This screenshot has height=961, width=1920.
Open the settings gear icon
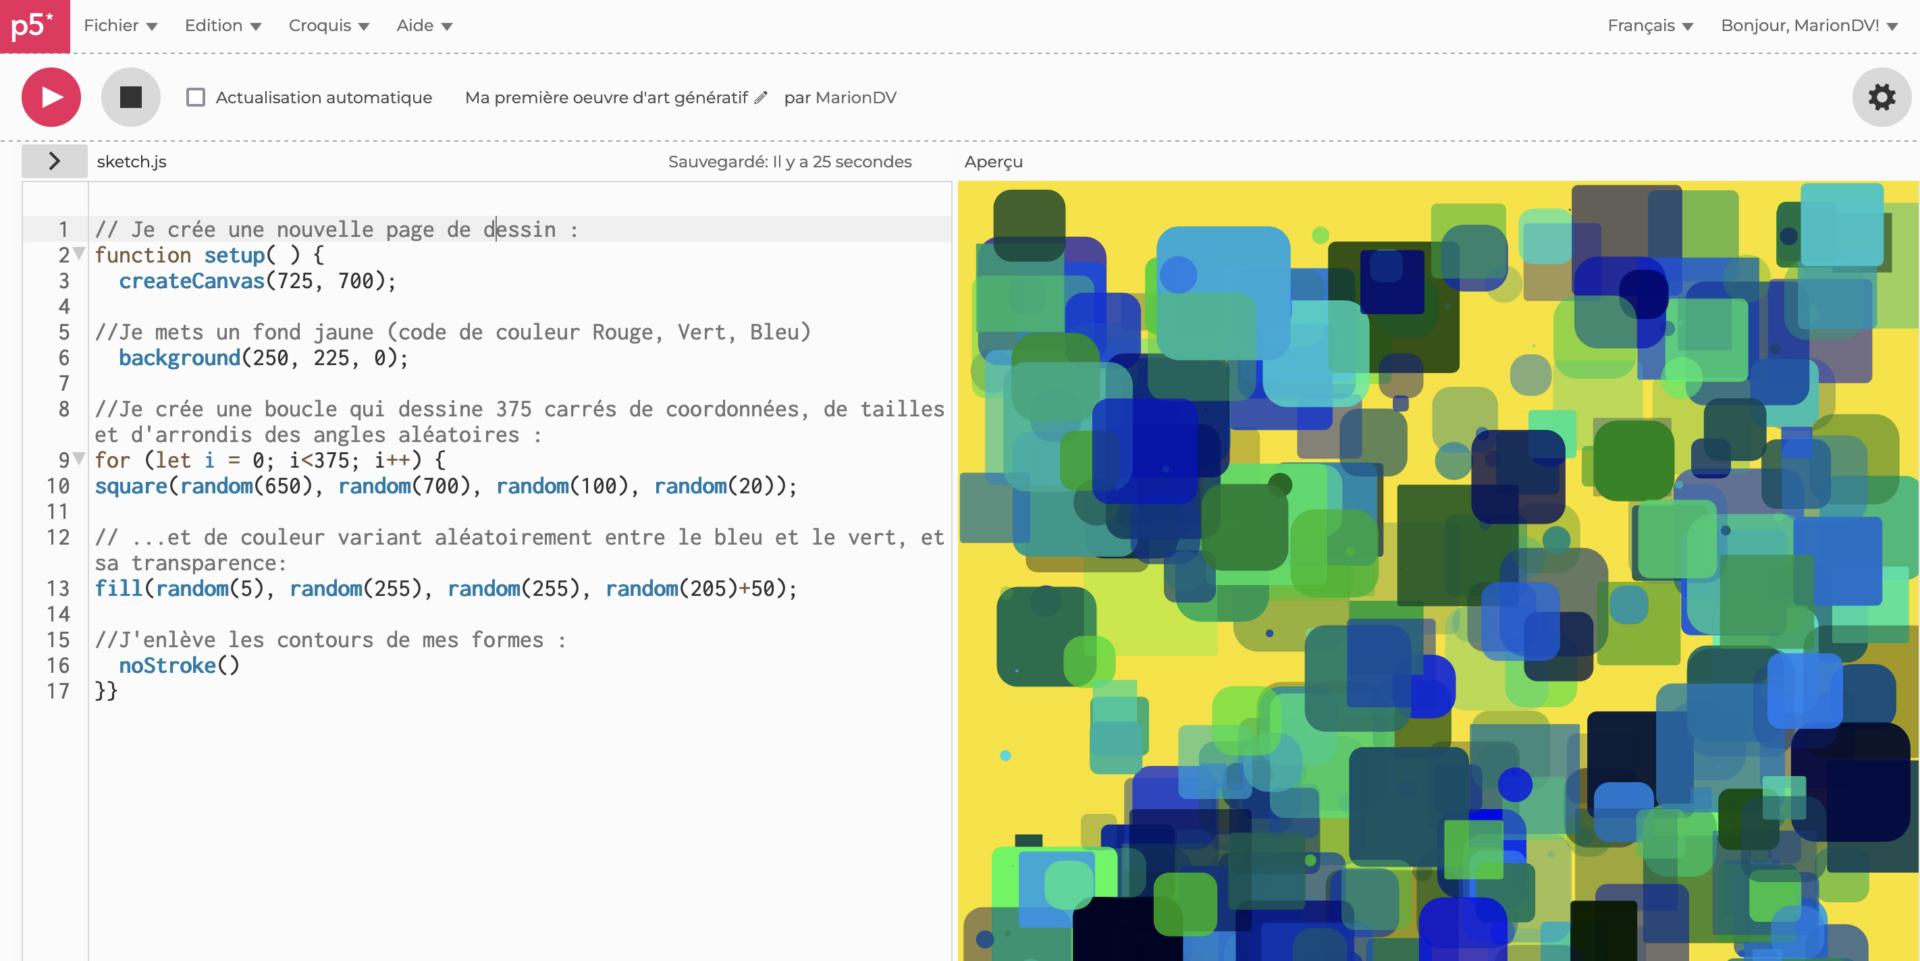coord(1881,97)
